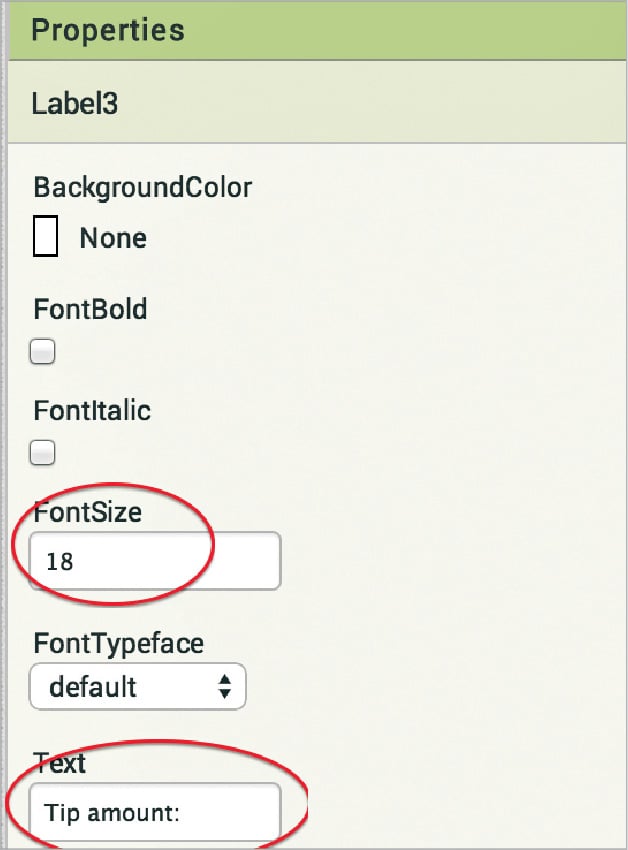Click the Text property label

[x=60, y=764]
